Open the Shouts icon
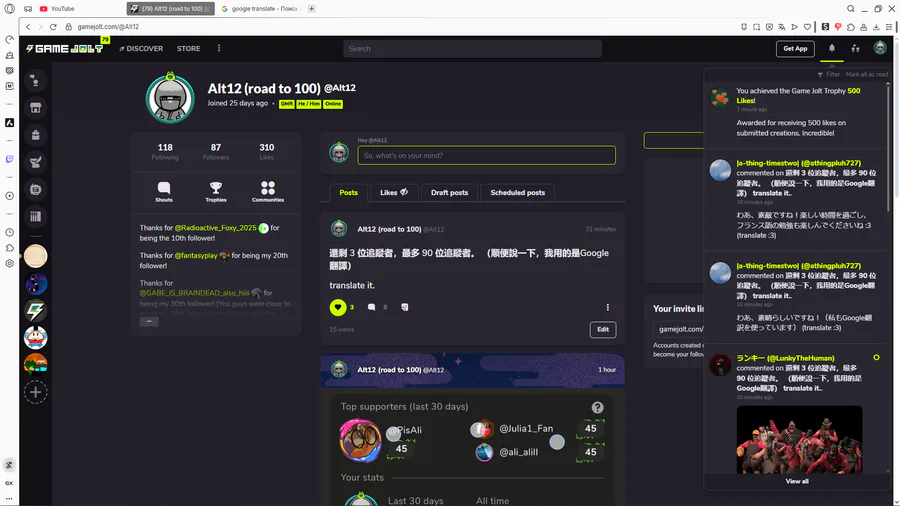 (x=164, y=192)
